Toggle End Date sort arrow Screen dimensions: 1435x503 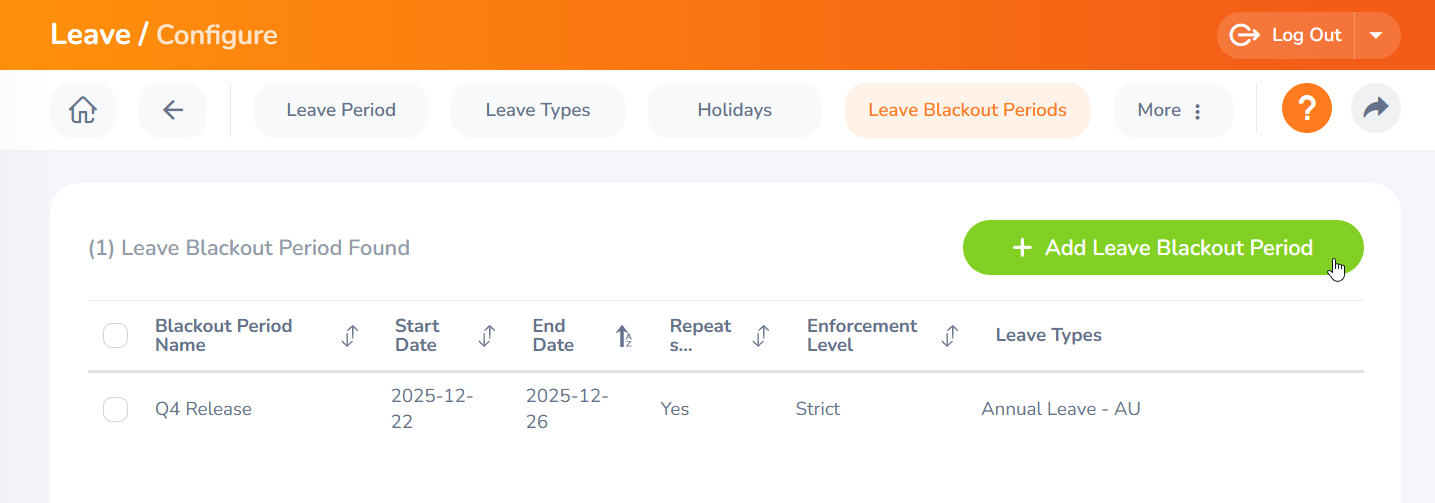pos(623,336)
